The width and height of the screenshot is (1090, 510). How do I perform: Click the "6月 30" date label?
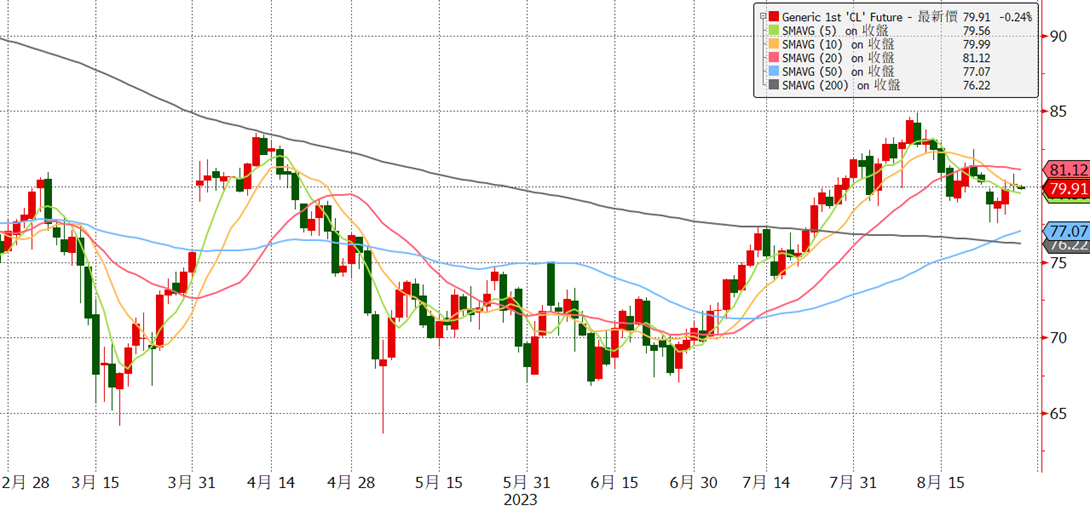pyautogui.click(x=695, y=482)
